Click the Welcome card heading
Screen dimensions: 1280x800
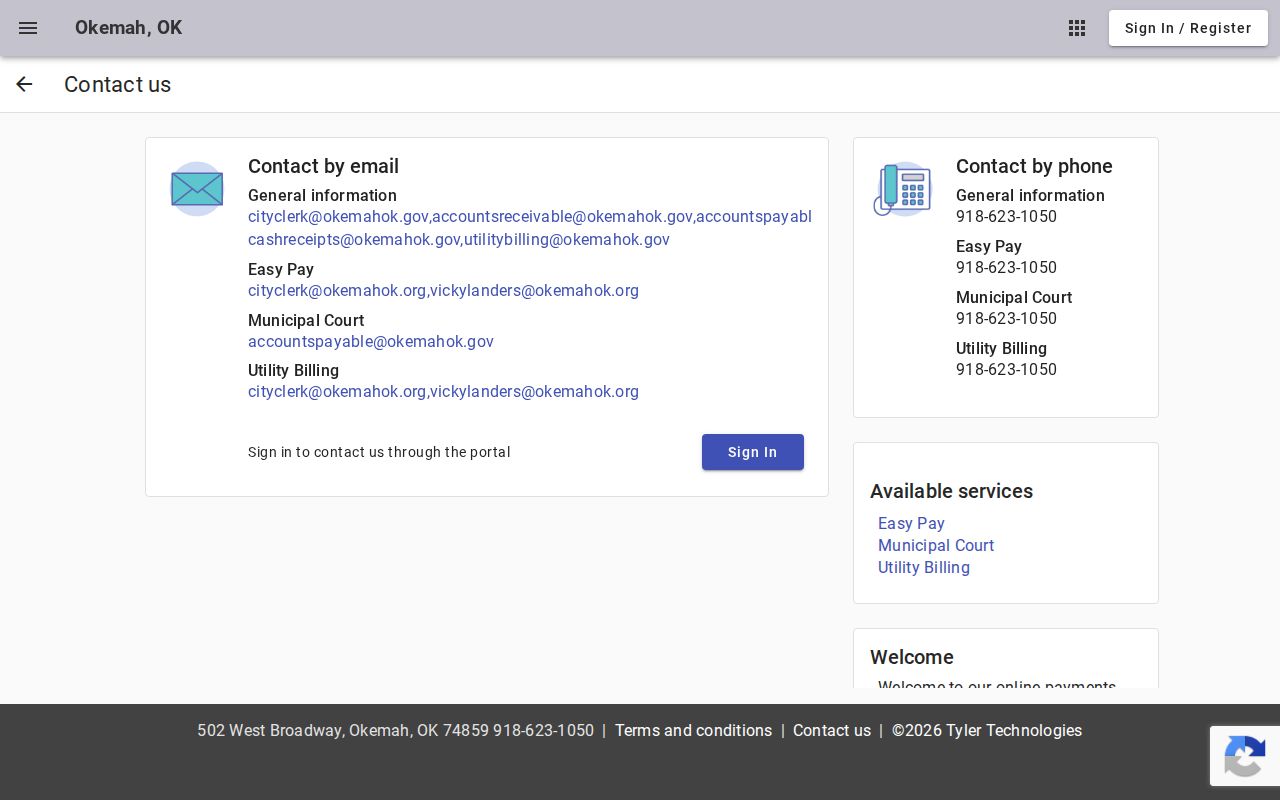(912, 657)
